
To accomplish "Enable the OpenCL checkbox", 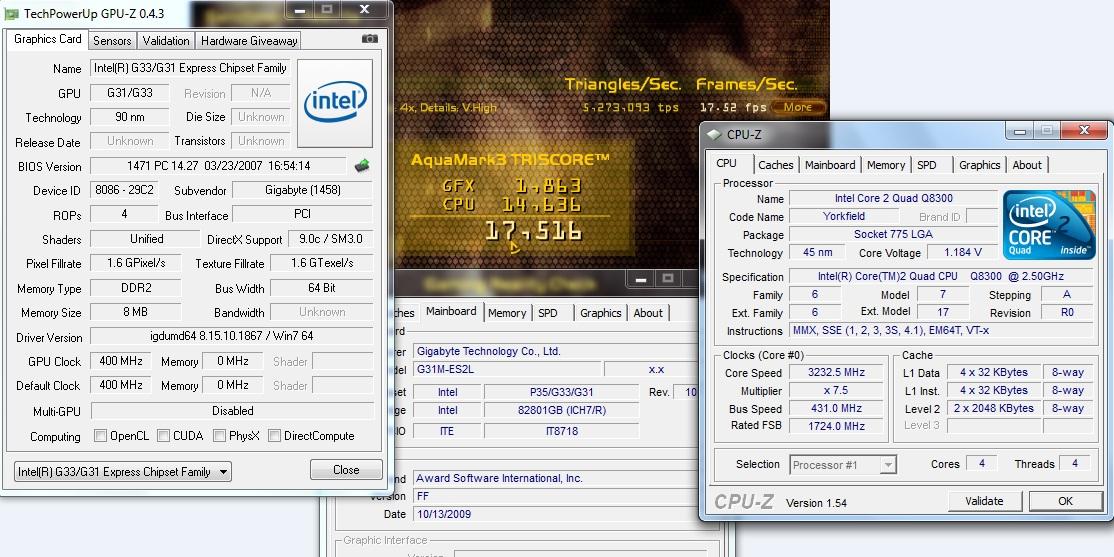I will tap(101, 436).
